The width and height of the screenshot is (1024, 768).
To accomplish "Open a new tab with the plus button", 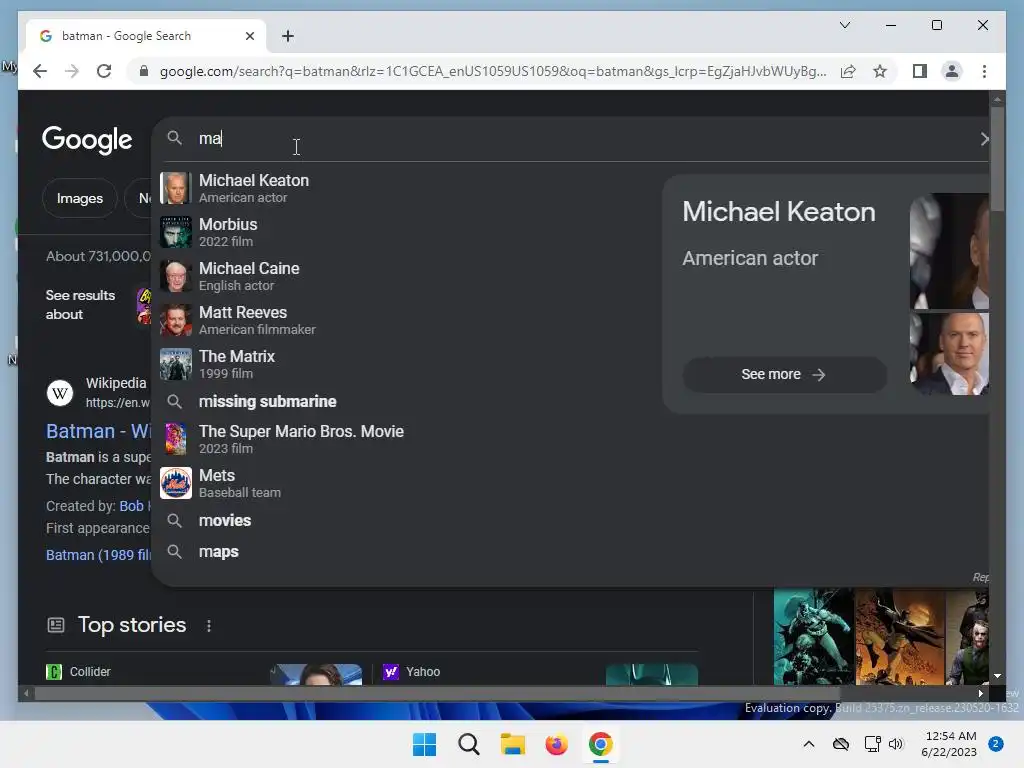I will coord(288,36).
